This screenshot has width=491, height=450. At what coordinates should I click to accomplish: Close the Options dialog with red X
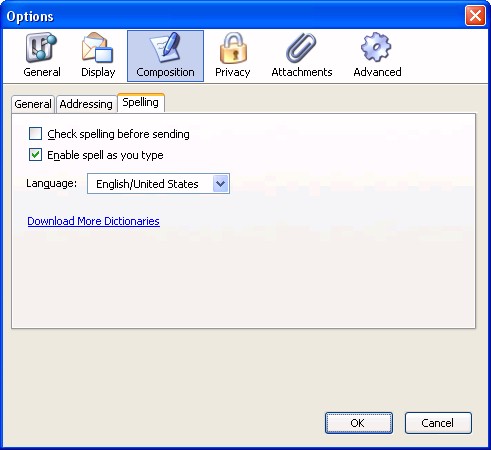coord(475,15)
